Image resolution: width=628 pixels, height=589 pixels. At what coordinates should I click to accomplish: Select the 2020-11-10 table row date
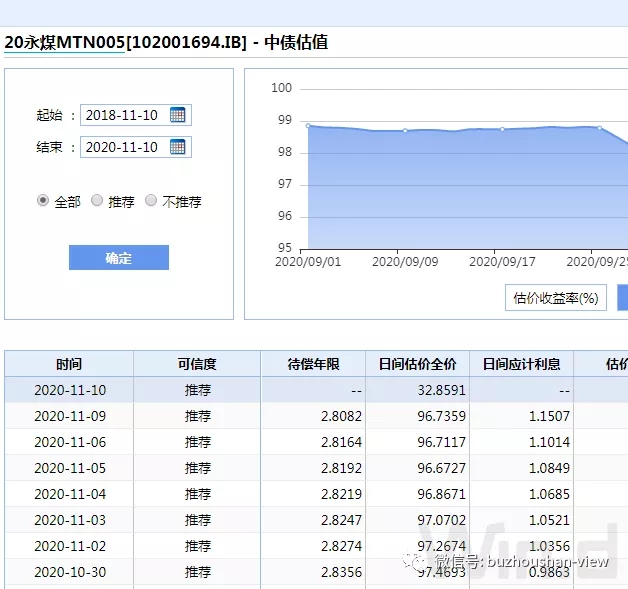point(70,390)
